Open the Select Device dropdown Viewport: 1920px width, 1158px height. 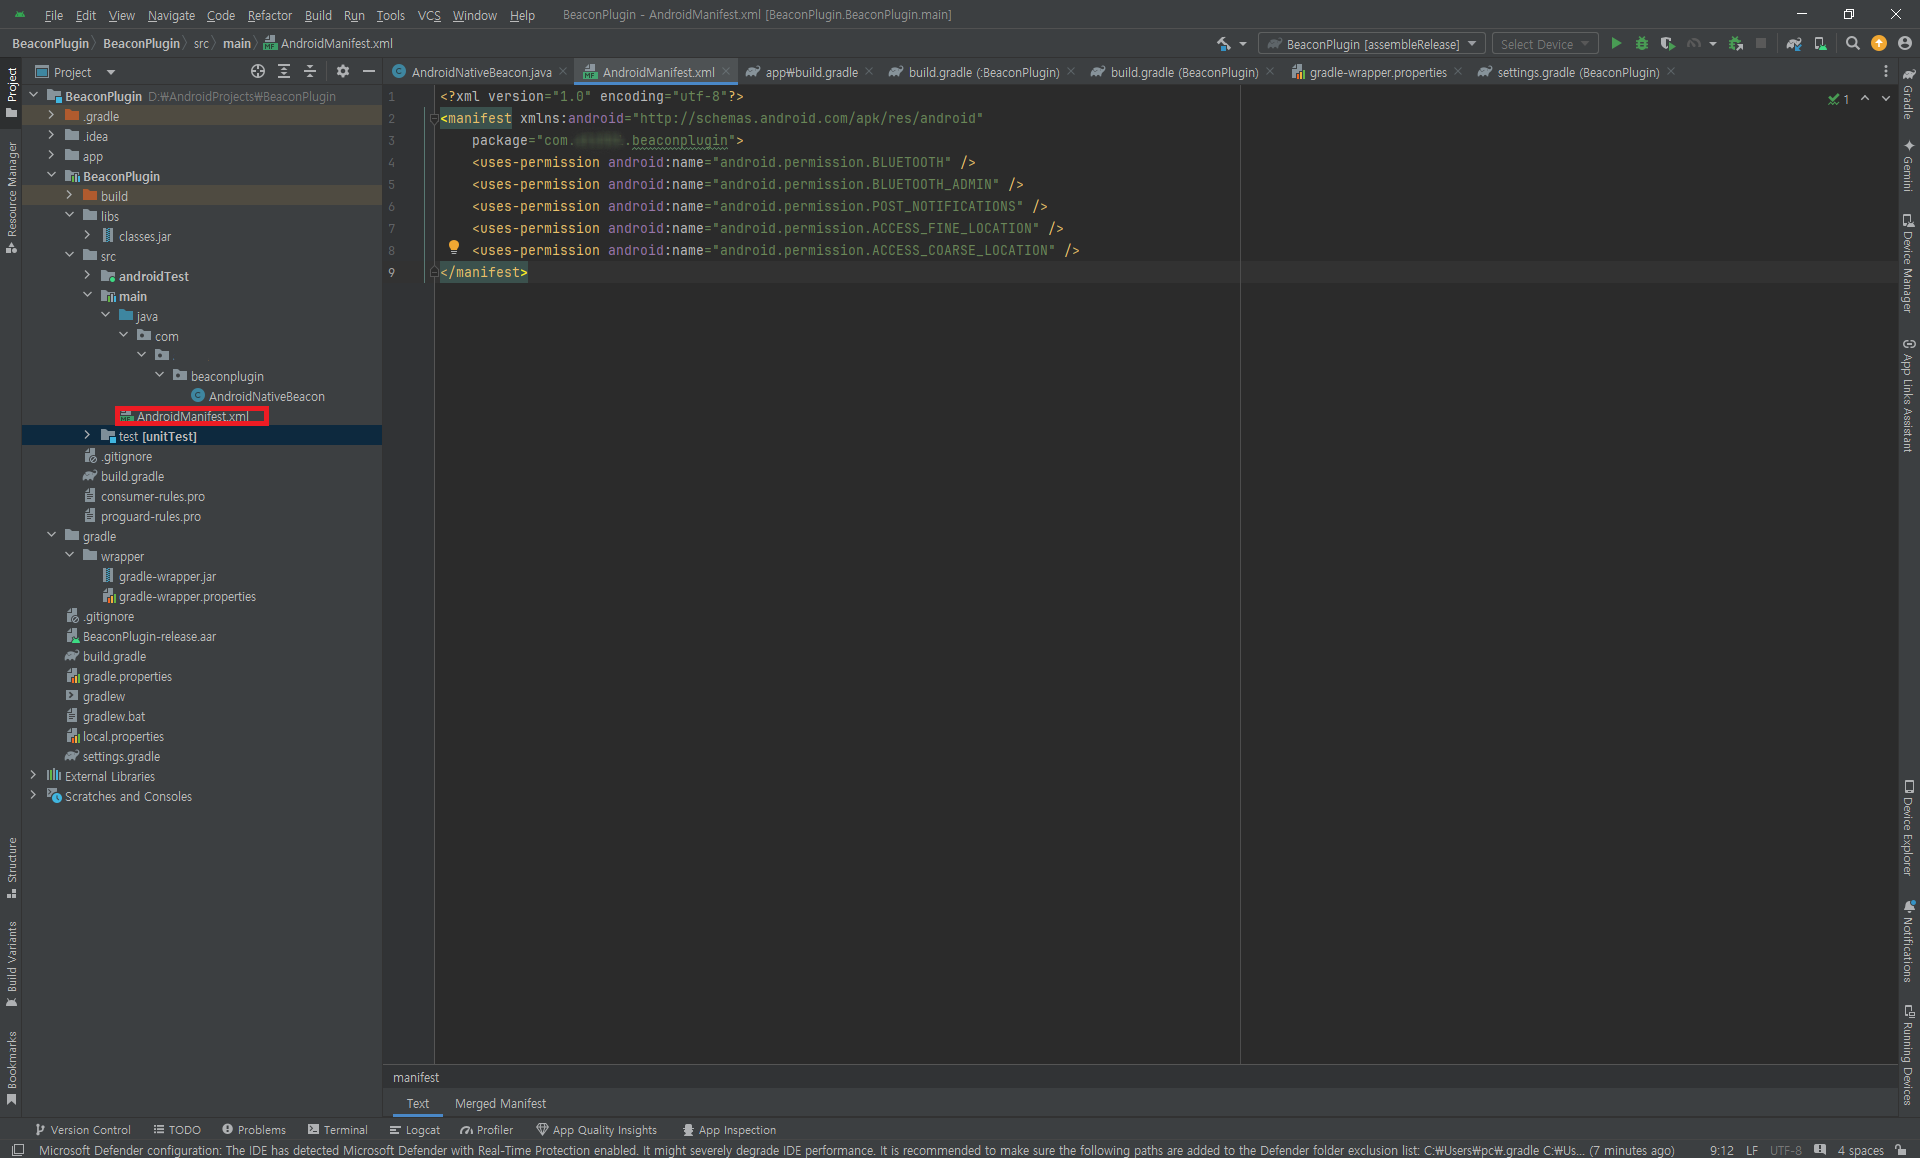coord(1544,44)
